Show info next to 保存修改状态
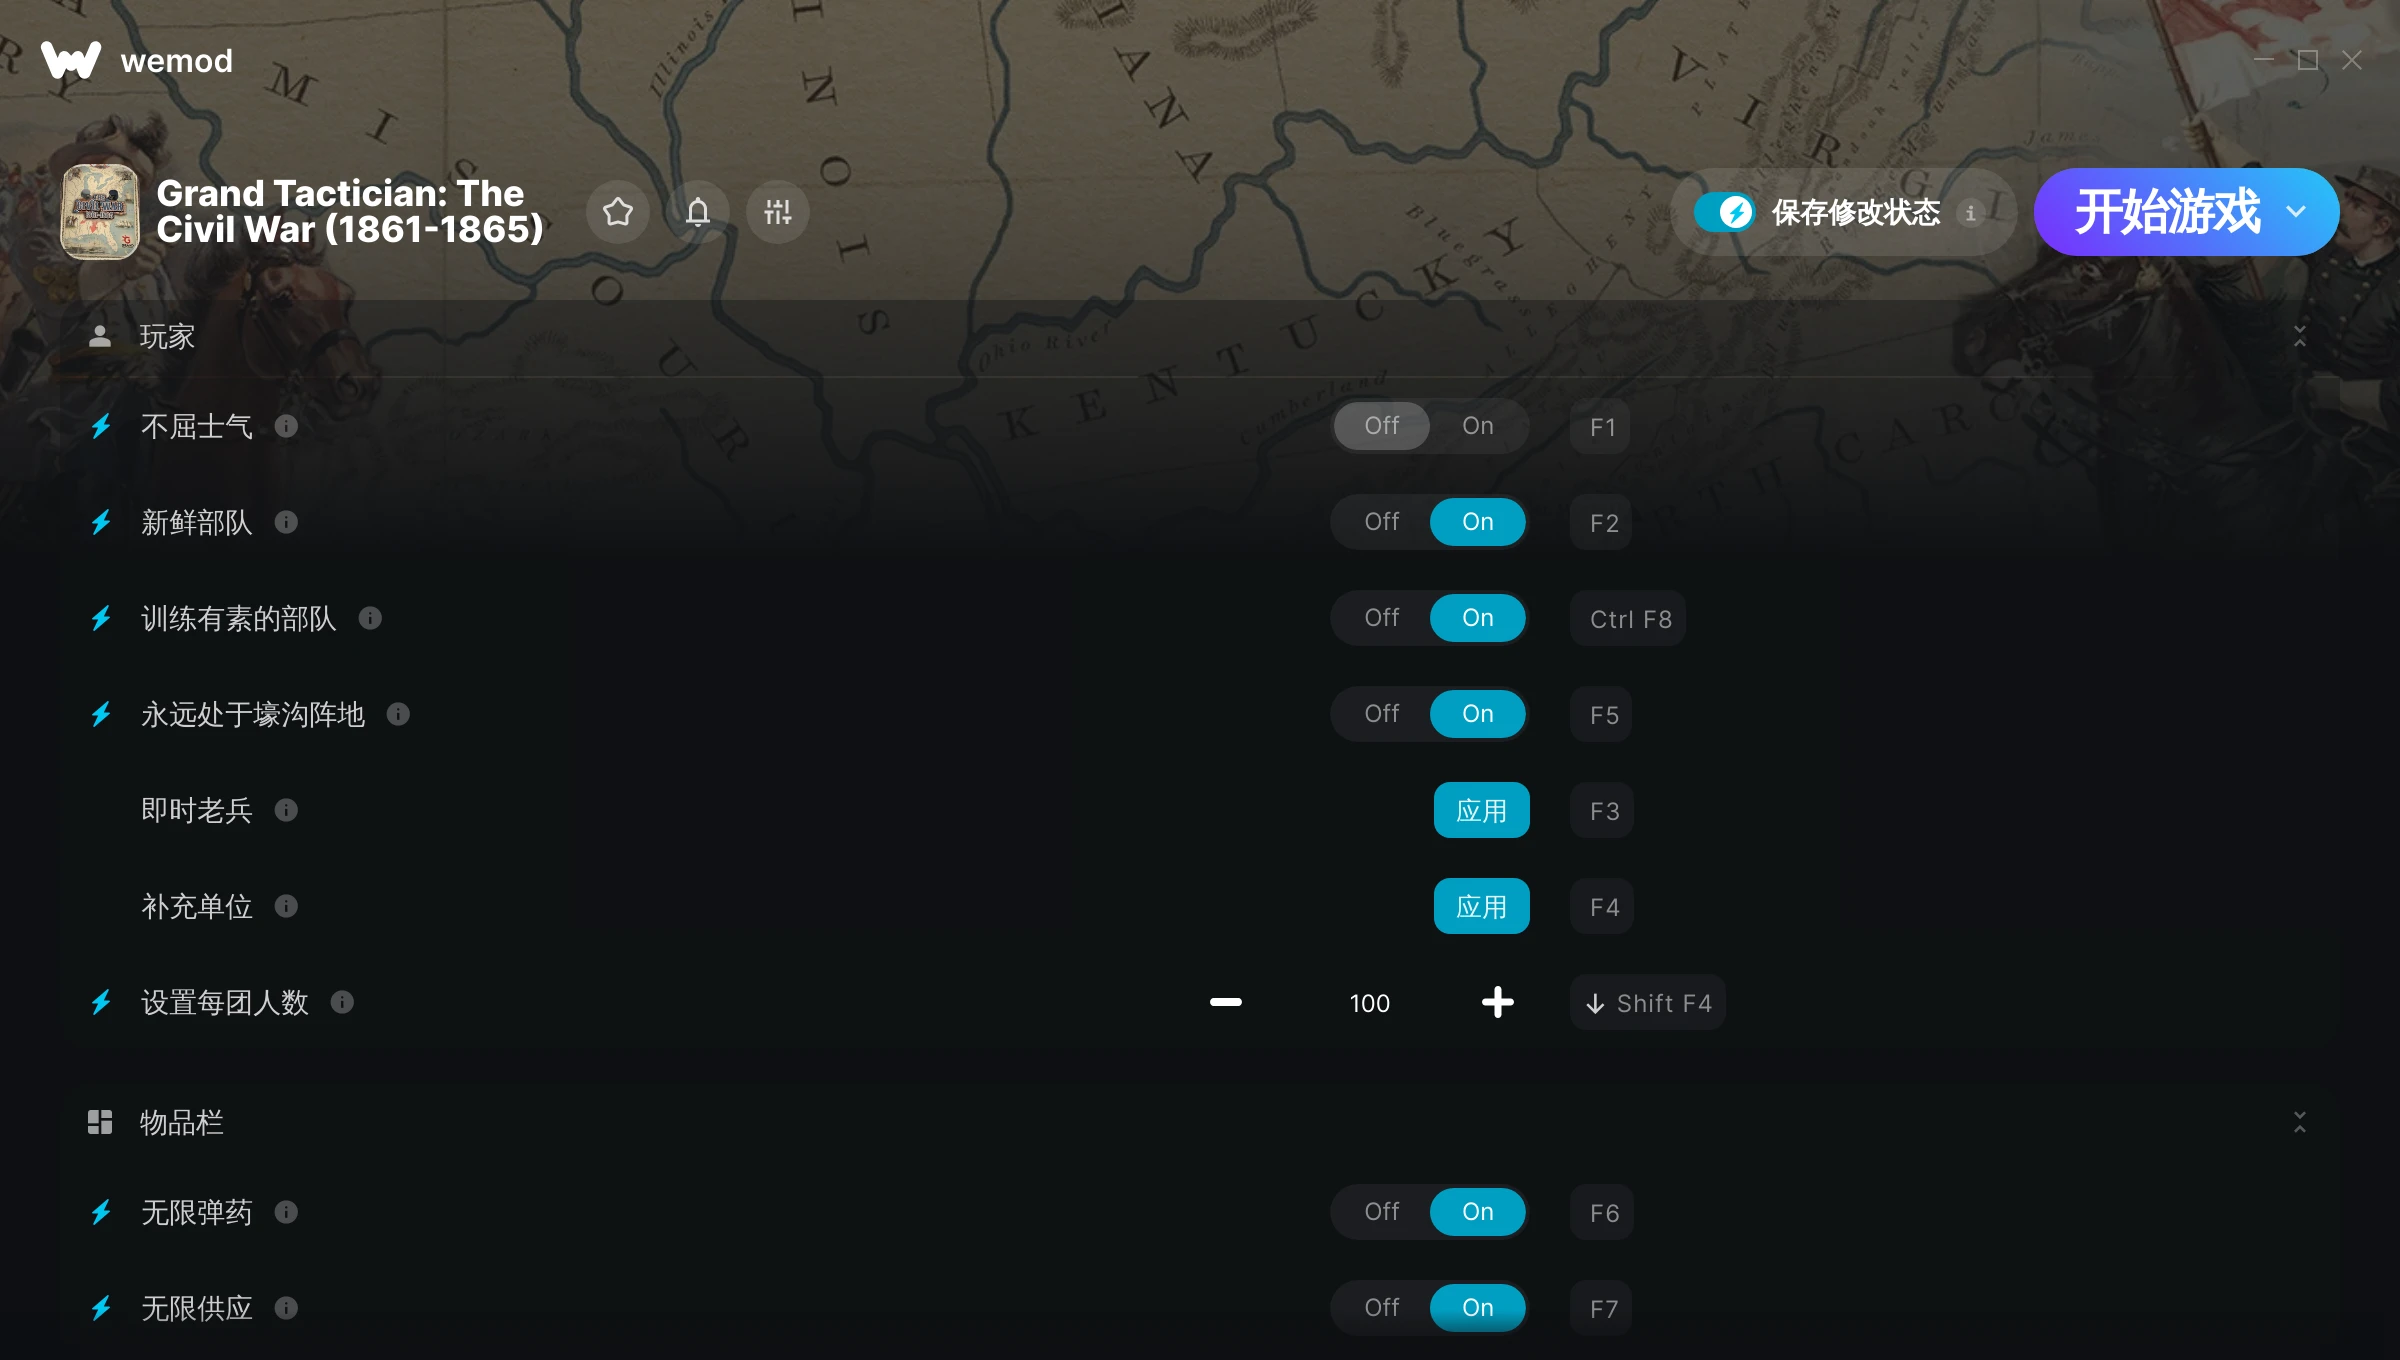Image resolution: width=2400 pixels, height=1360 pixels. 1971,212
